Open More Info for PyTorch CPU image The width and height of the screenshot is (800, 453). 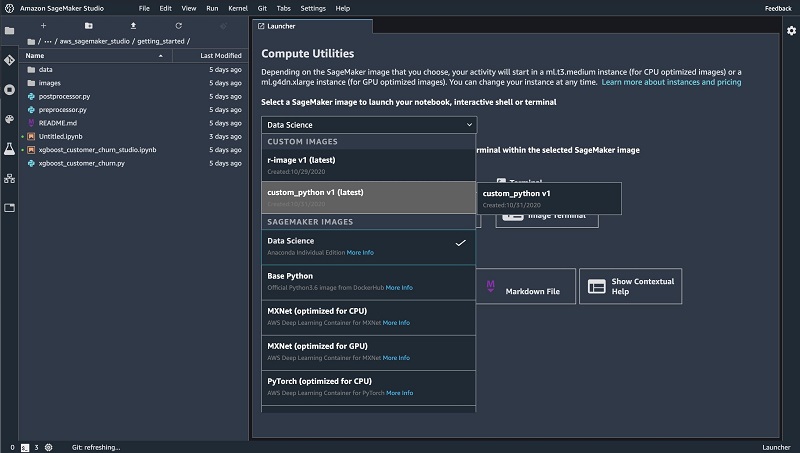[x=399, y=393]
